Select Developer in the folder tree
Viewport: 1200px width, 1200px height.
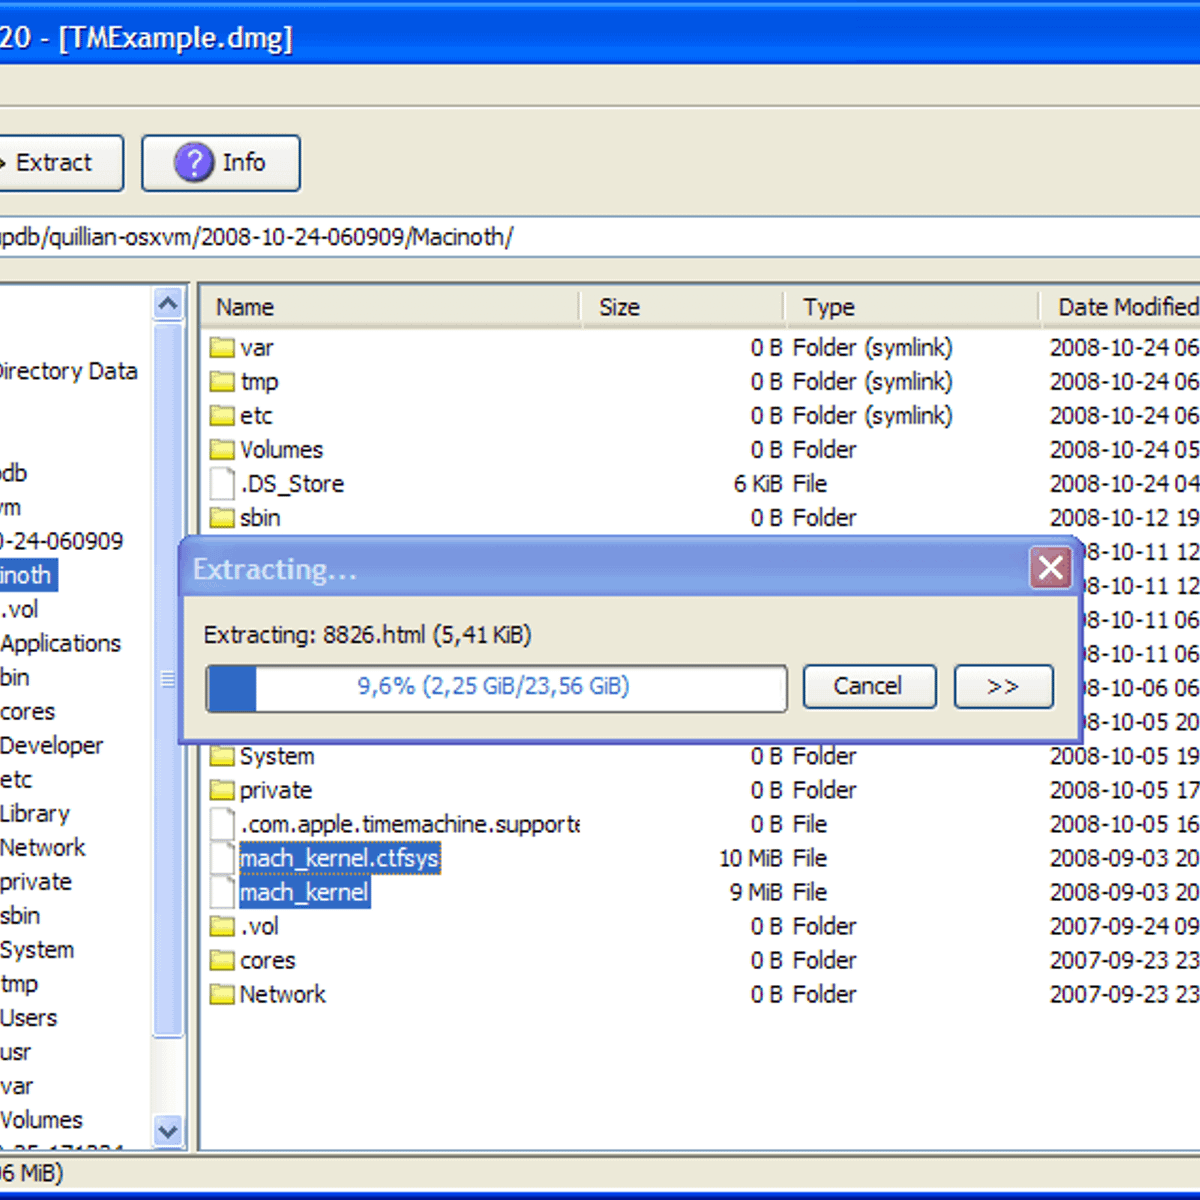(51, 745)
